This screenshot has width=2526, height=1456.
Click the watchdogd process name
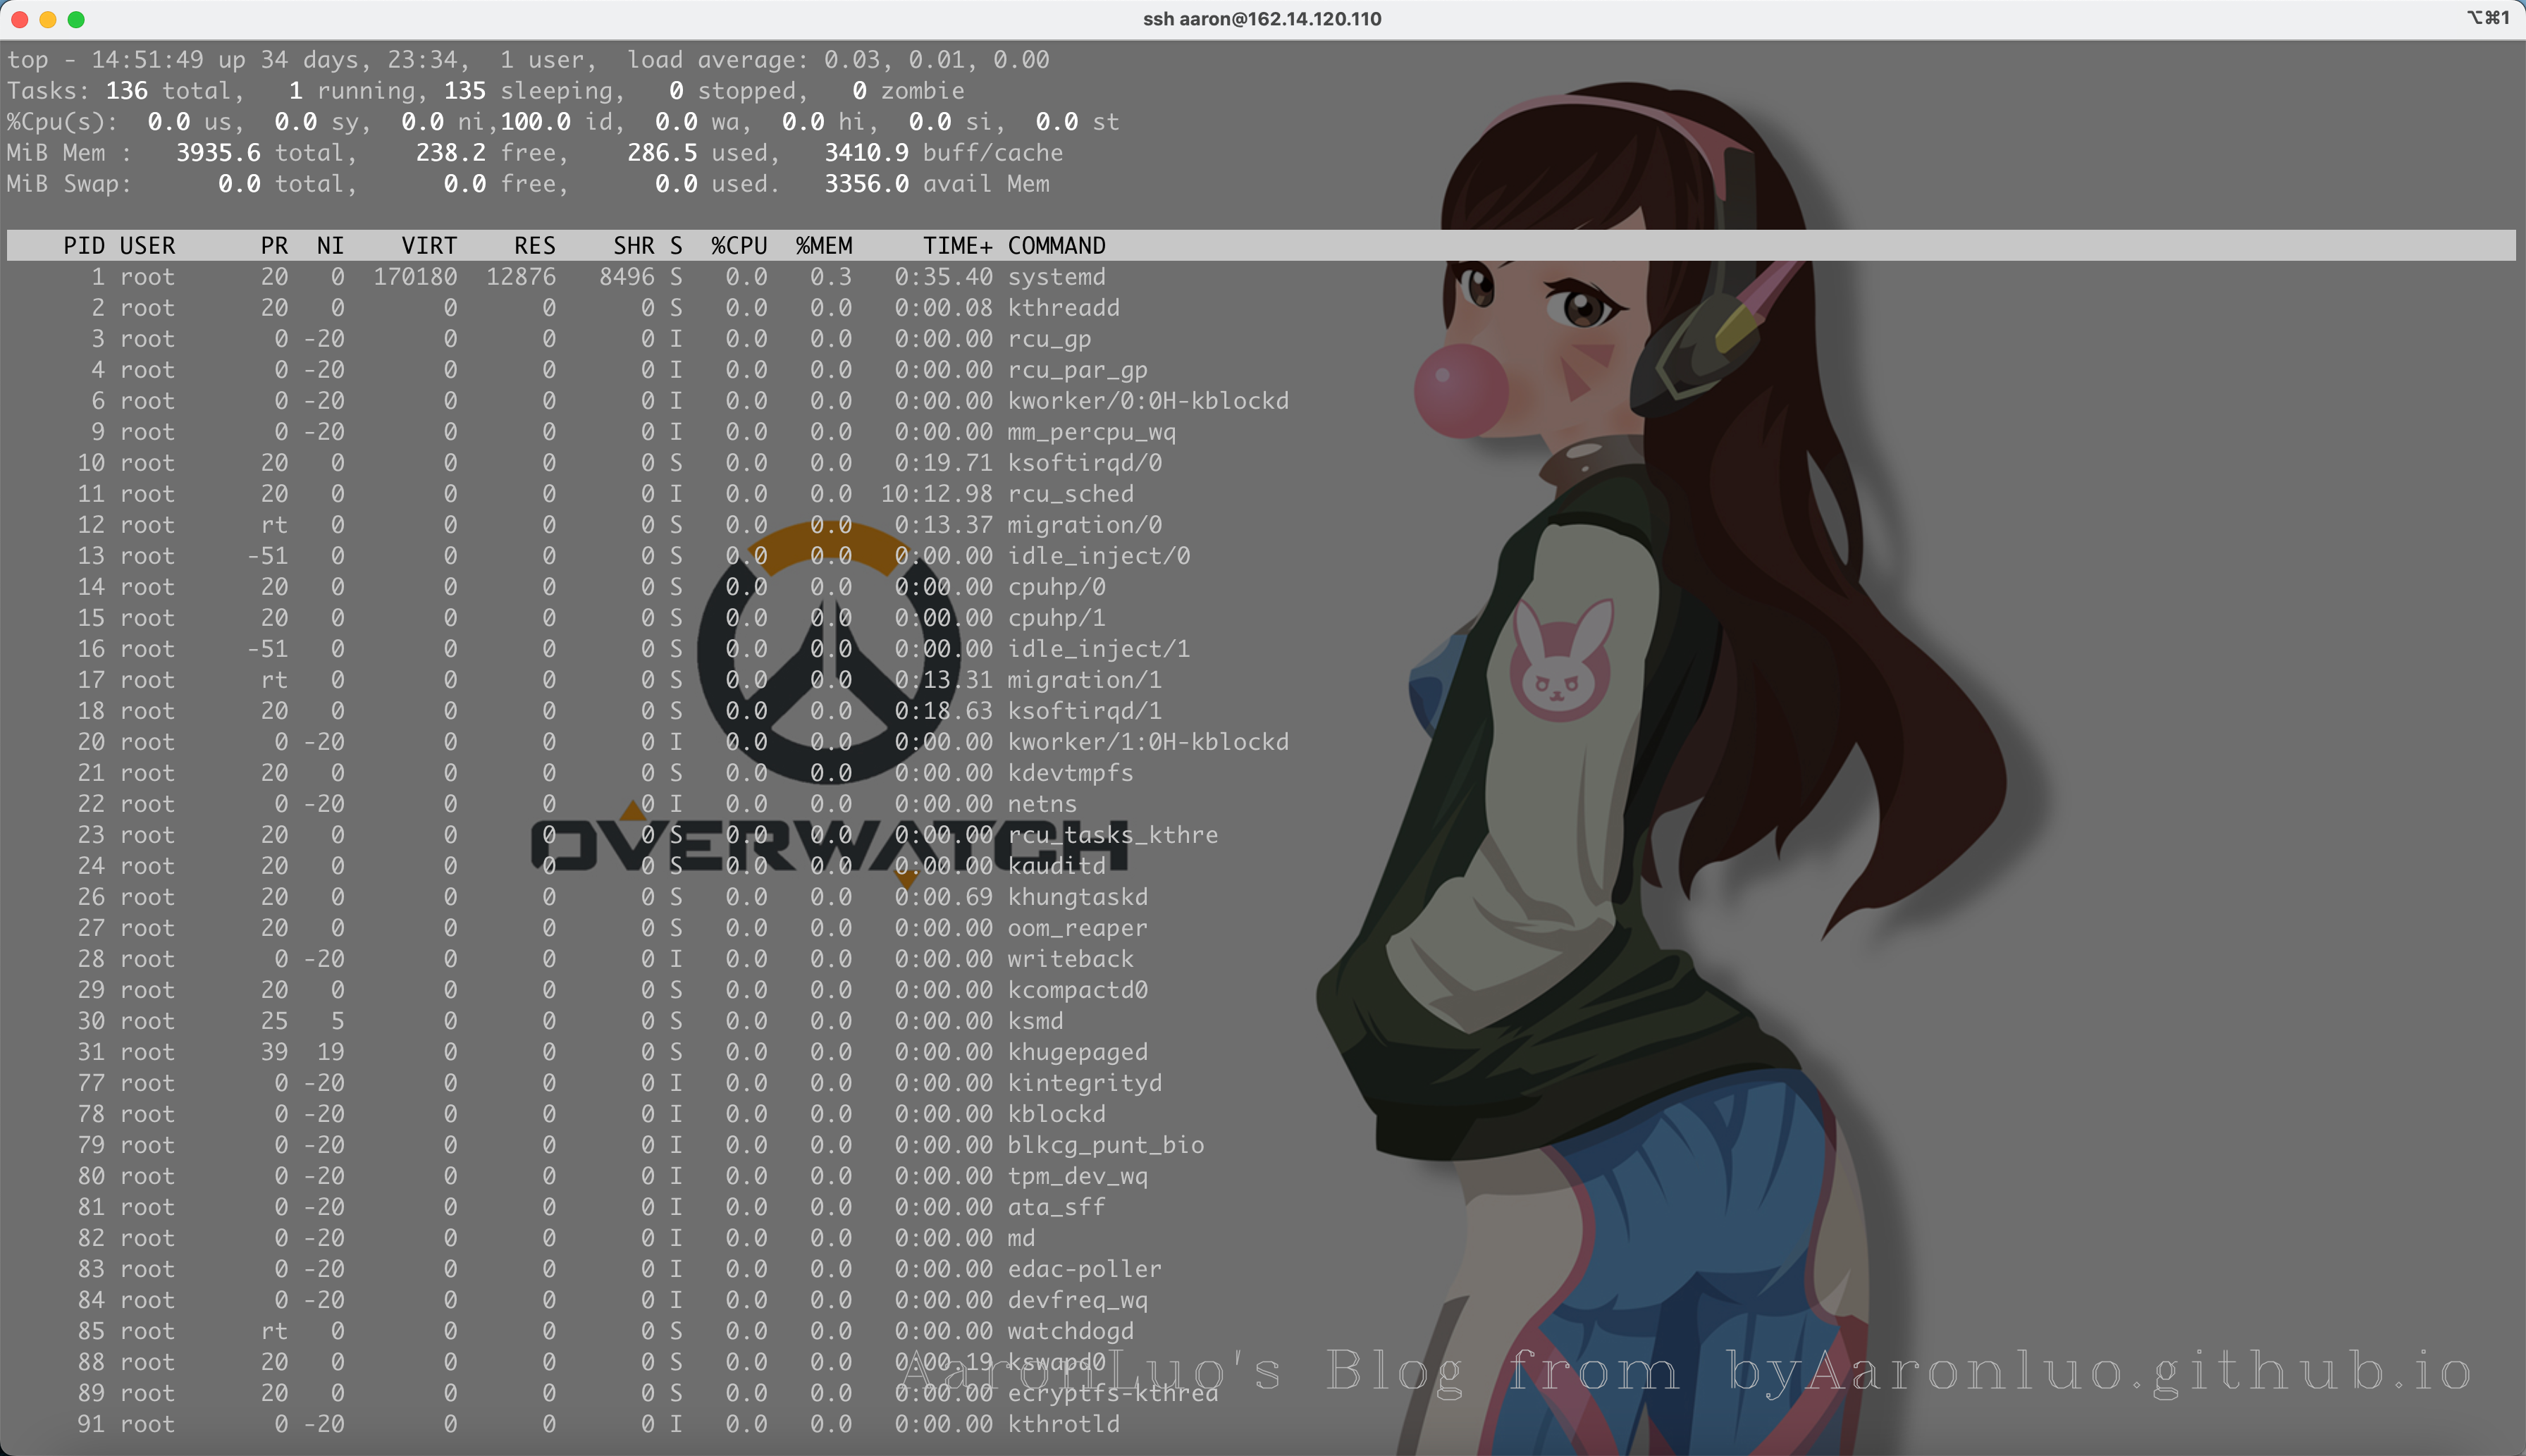1070,1331
